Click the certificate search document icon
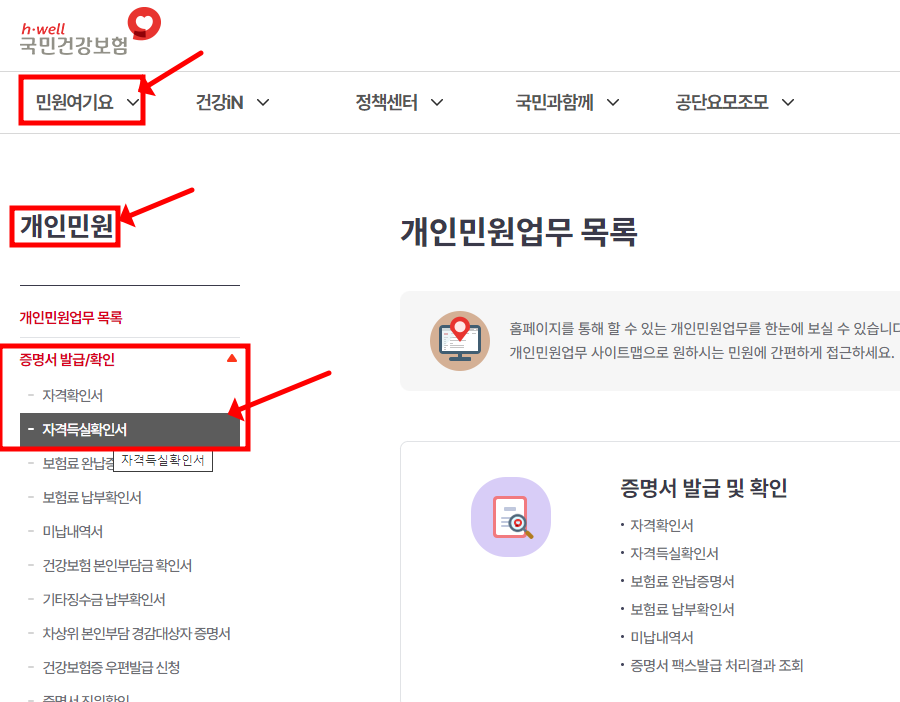The width and height of the screenshot is (900, 702). click(511, 517)
